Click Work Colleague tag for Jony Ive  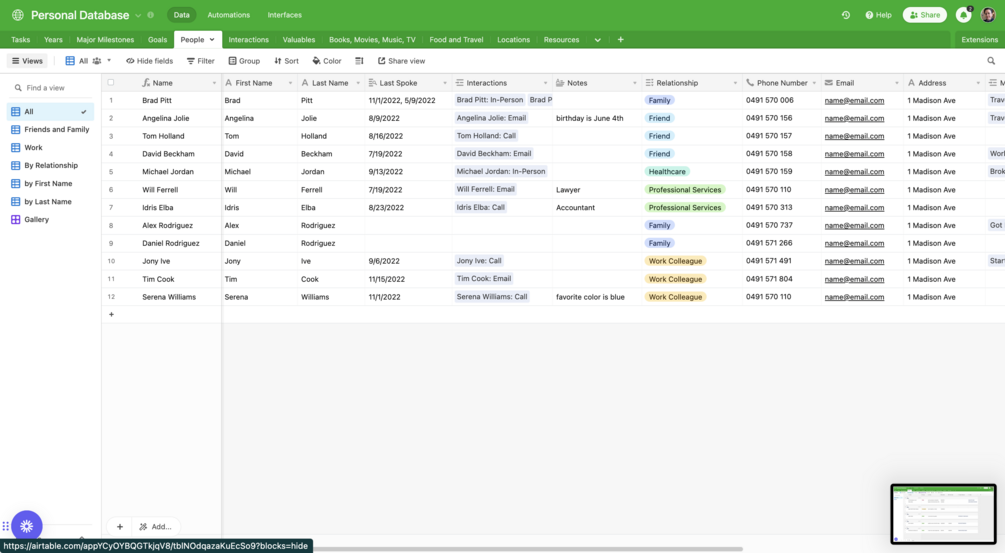pos(675,261)
